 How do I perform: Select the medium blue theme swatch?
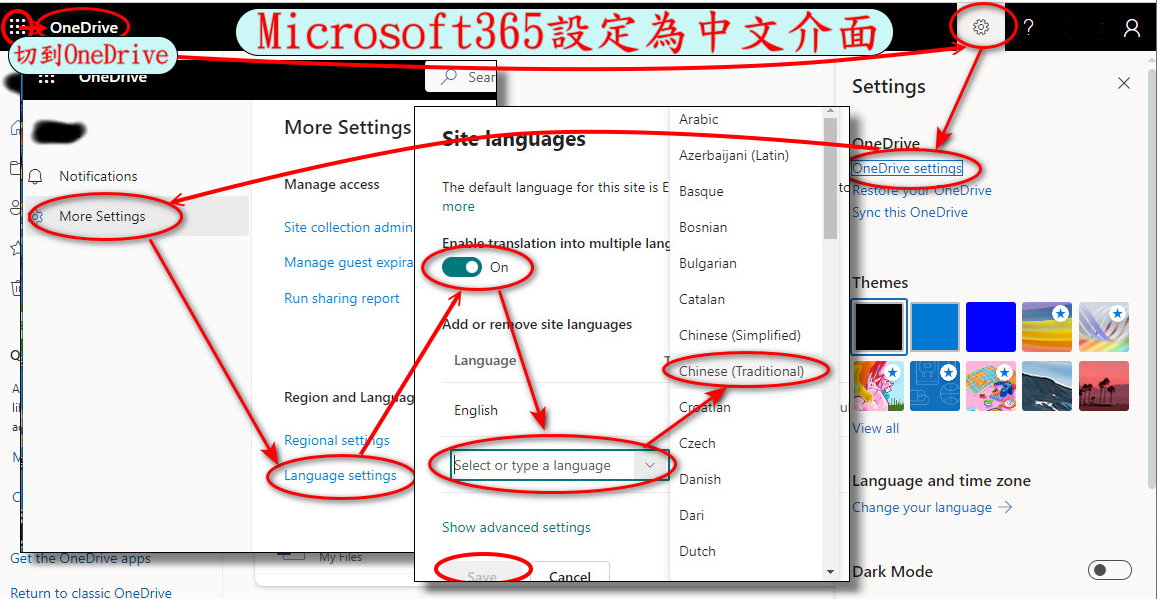[935, 327]
